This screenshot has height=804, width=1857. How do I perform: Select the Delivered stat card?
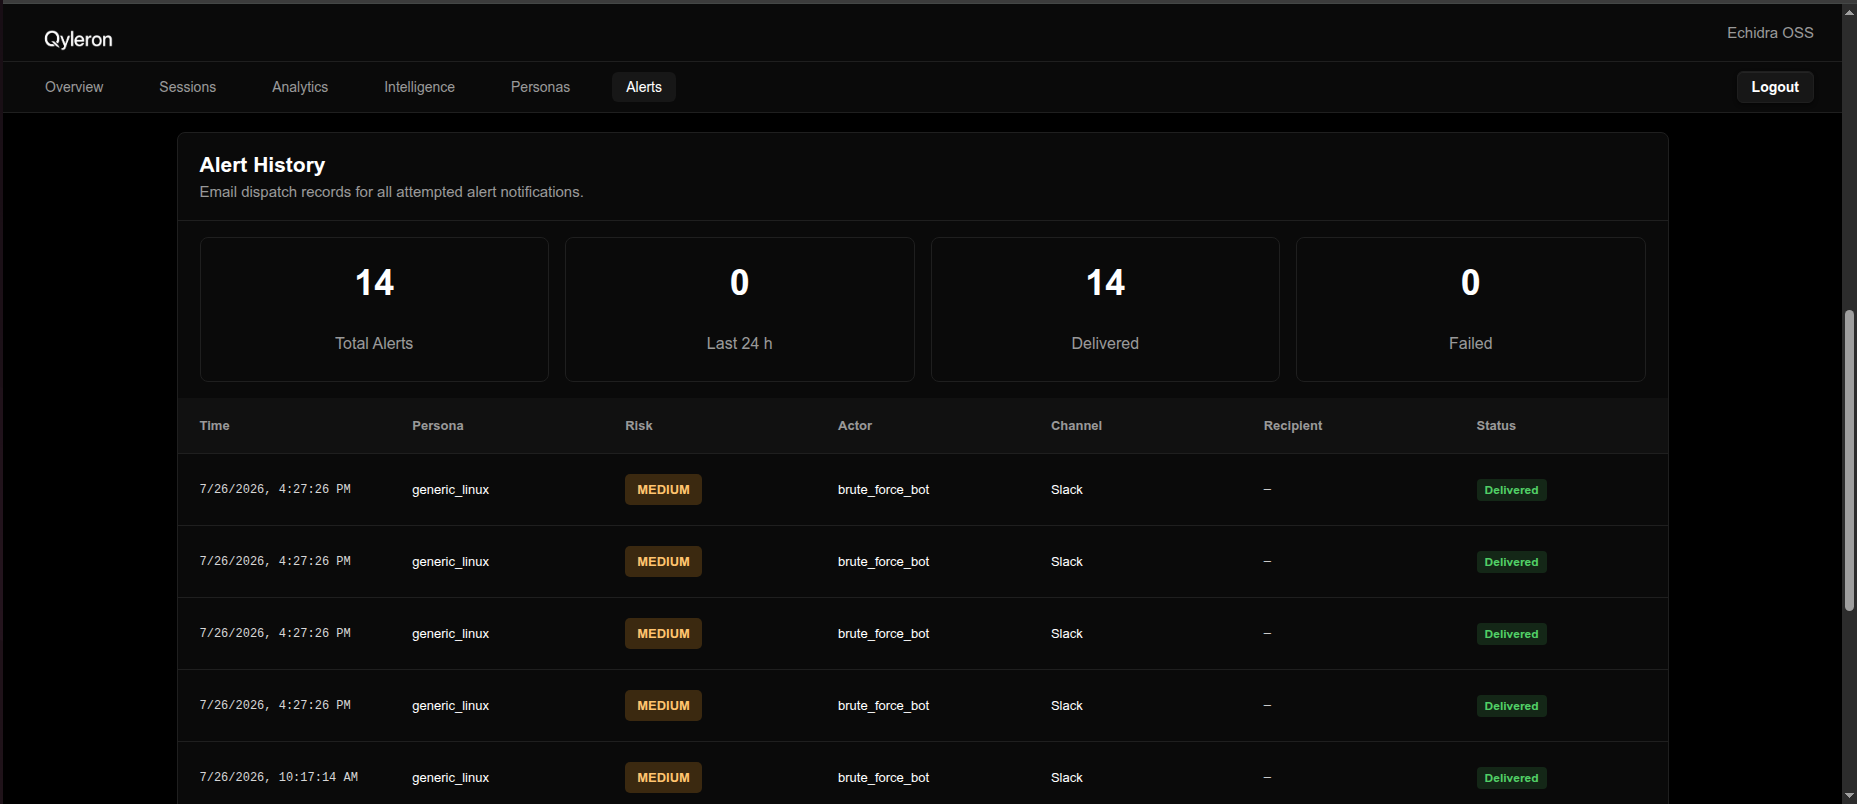click(1105, 309)
